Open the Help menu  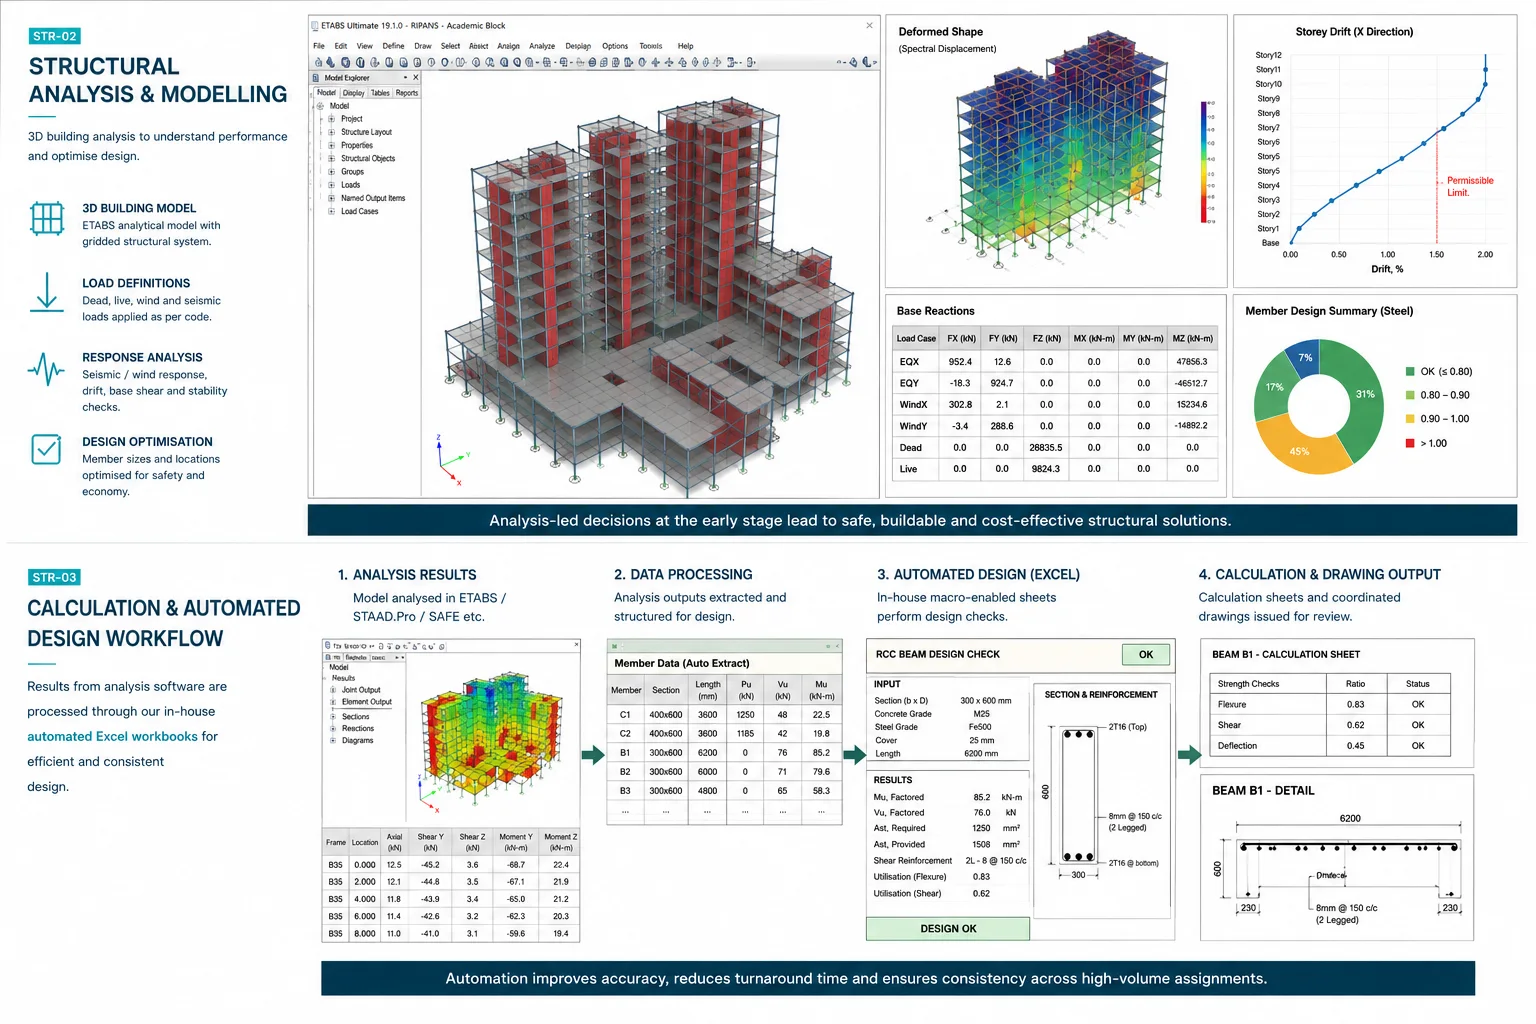tap(685, 46)
